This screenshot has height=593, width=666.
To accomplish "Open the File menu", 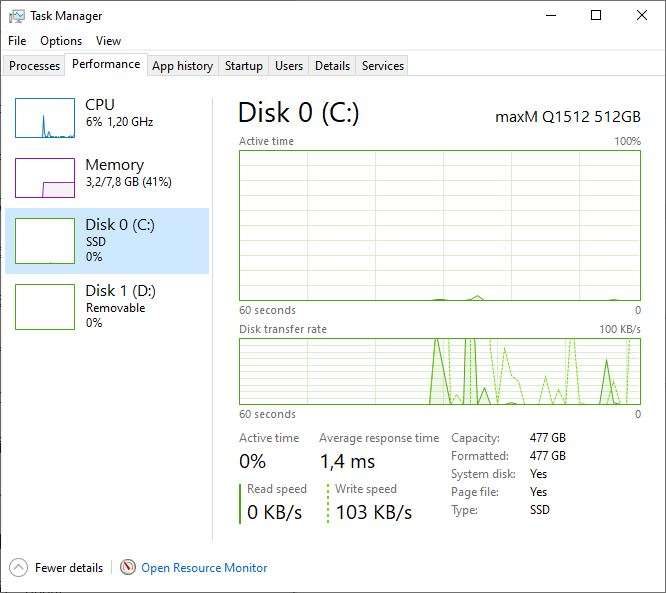I will pyautogui.click(x=17, y=41).
